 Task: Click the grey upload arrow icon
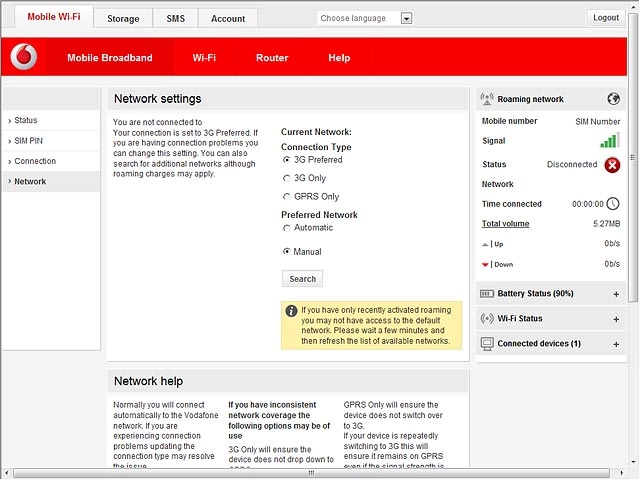(x=485, y=244)
